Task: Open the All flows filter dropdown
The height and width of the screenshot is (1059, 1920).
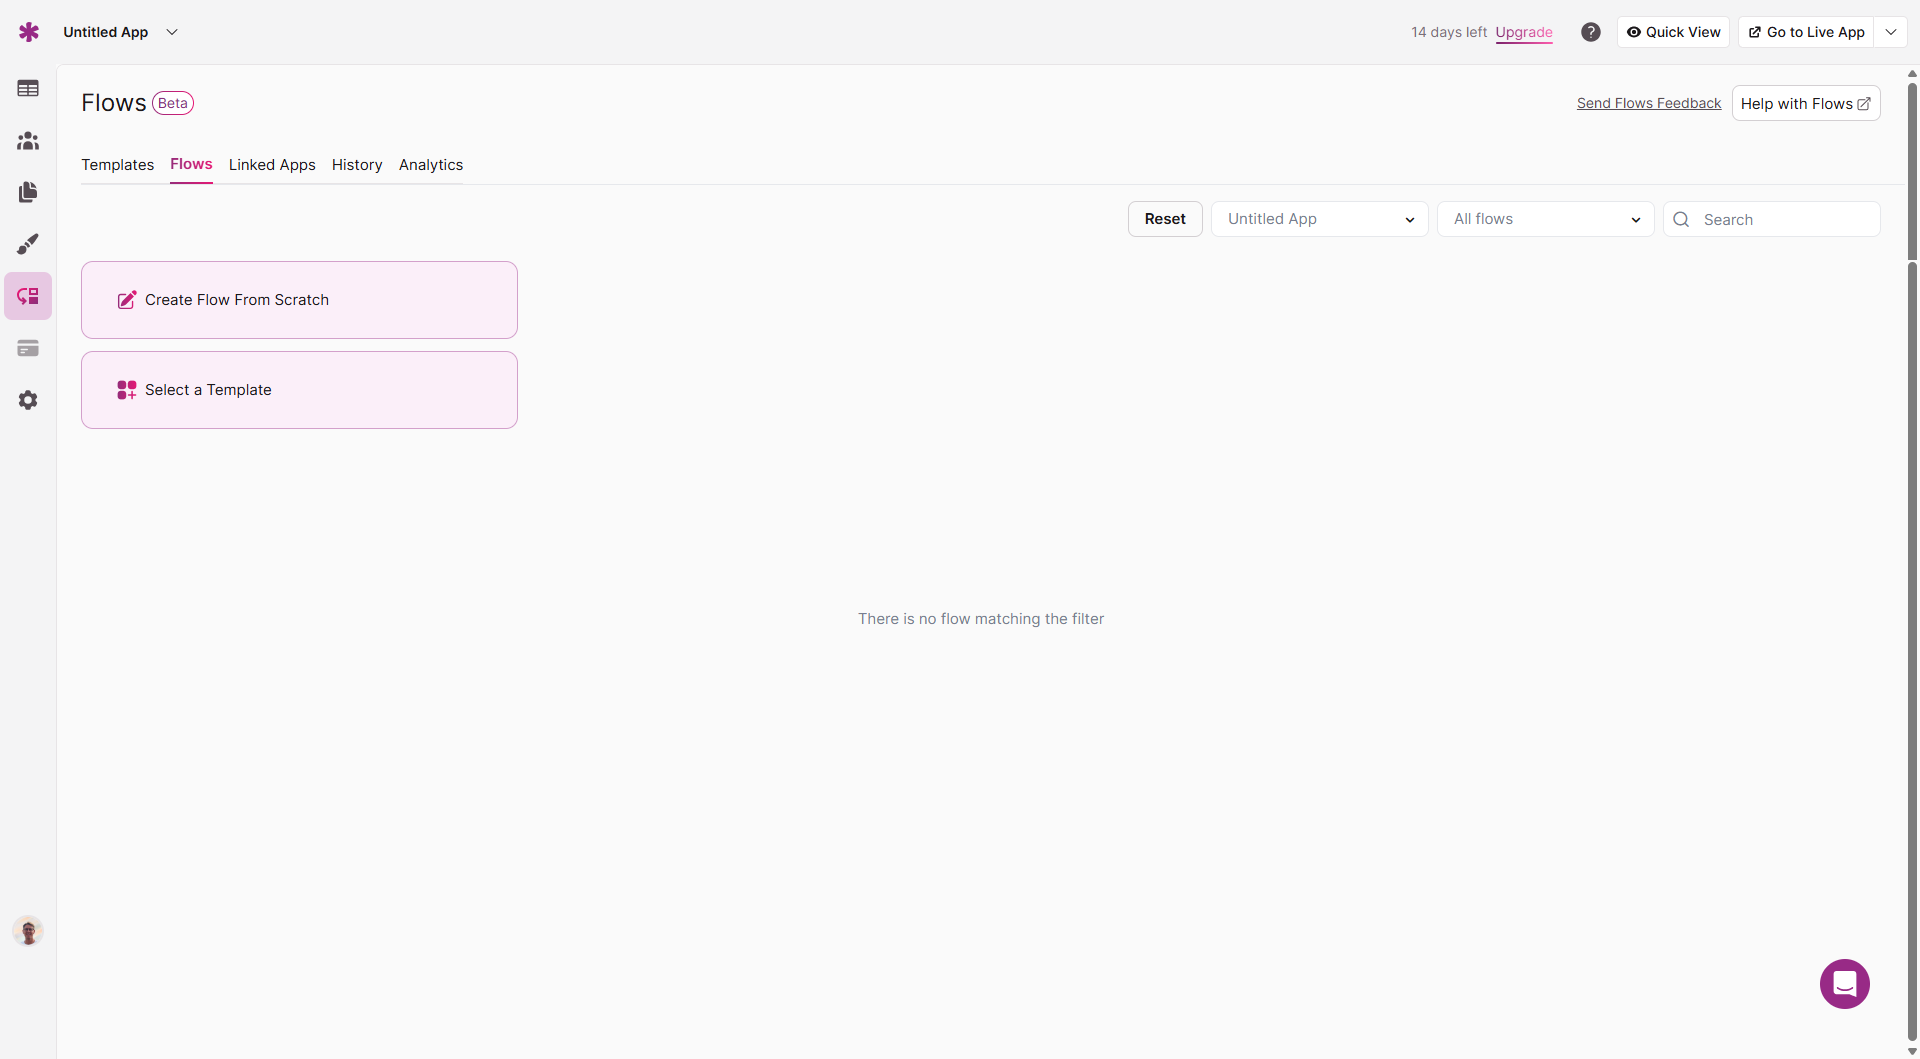Action: [1545, 219]
